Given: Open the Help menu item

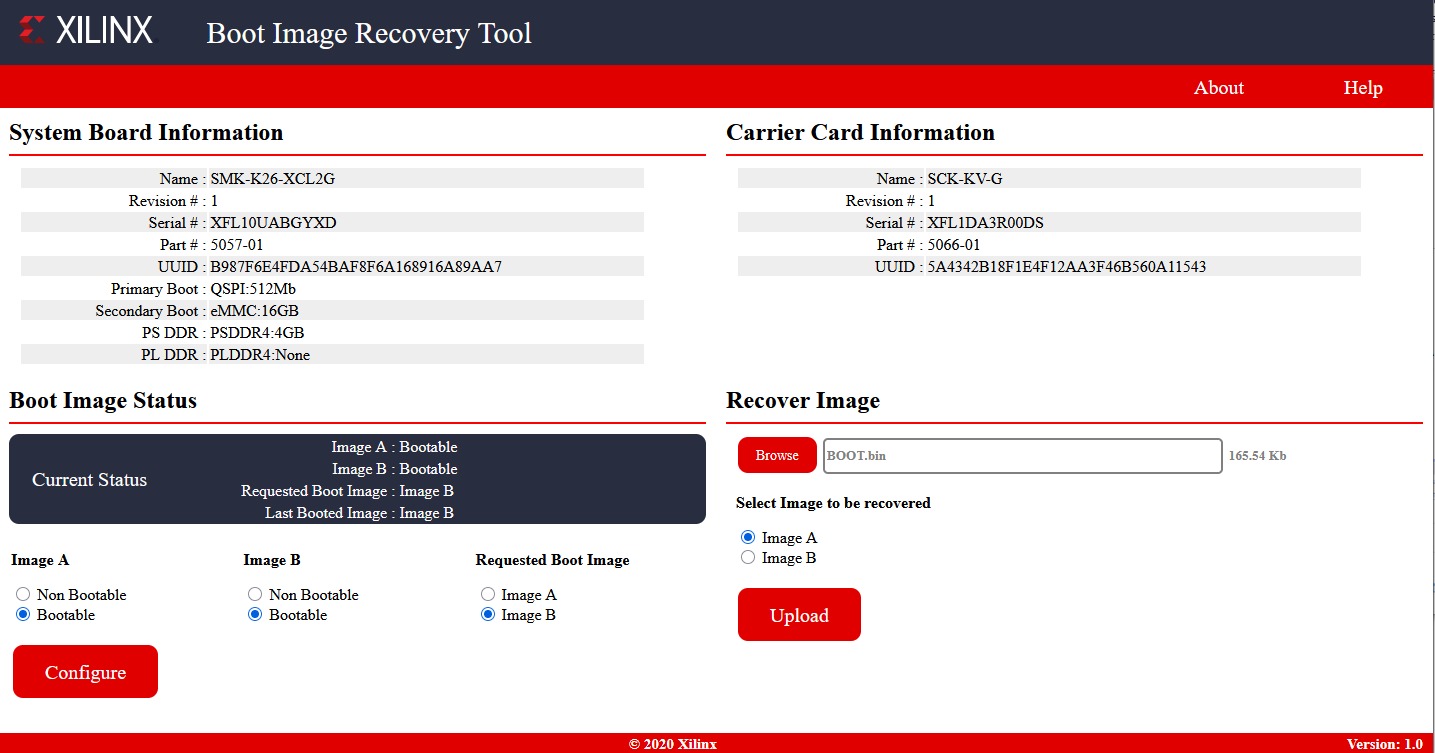Looking at the screenshot, I should click(x=1362, y=88).
